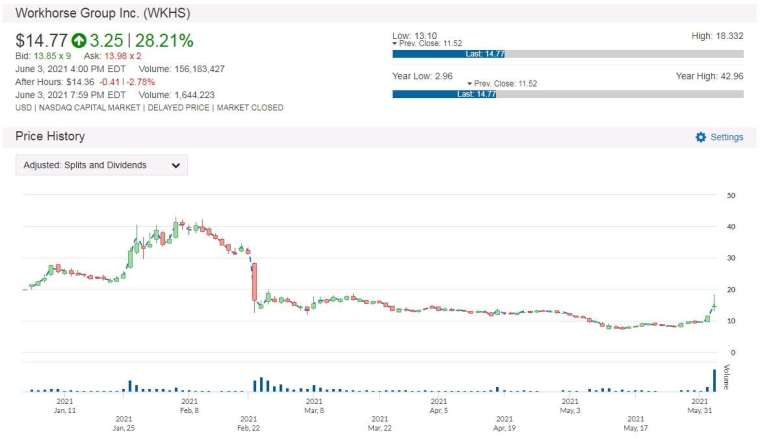The width and height of the screenshot is (760, 439).
Task: Click the after hours -2.78% change
Action: 141,82
